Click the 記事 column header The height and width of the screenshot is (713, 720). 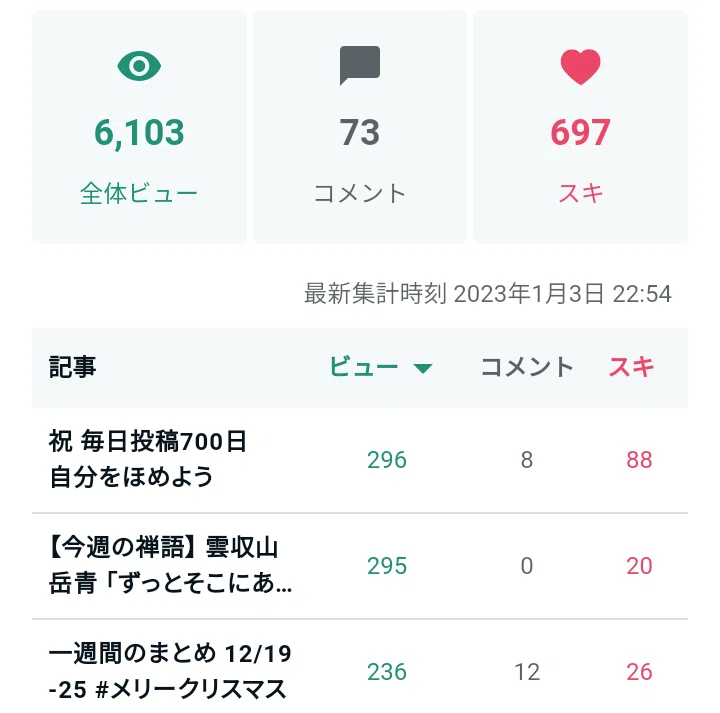(73, 367)
